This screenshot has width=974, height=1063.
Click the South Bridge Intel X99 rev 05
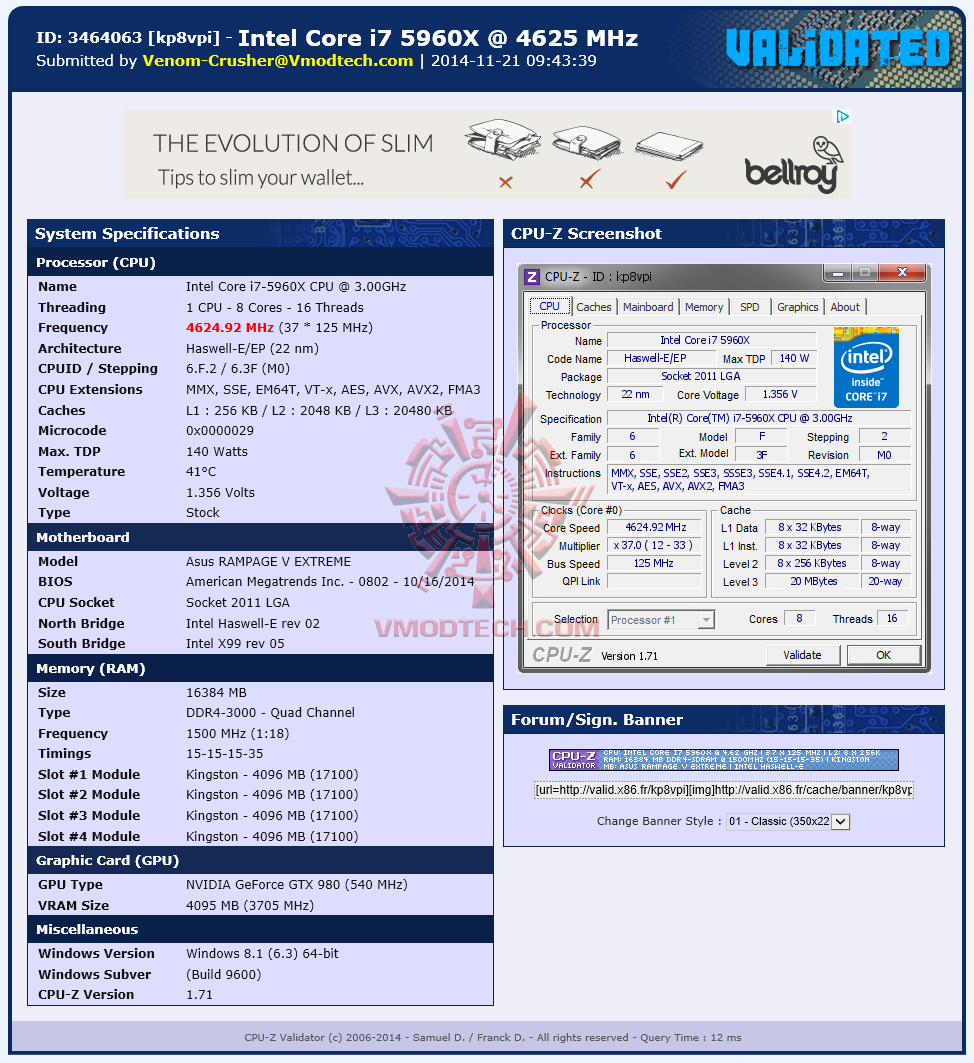pos(235,643)
